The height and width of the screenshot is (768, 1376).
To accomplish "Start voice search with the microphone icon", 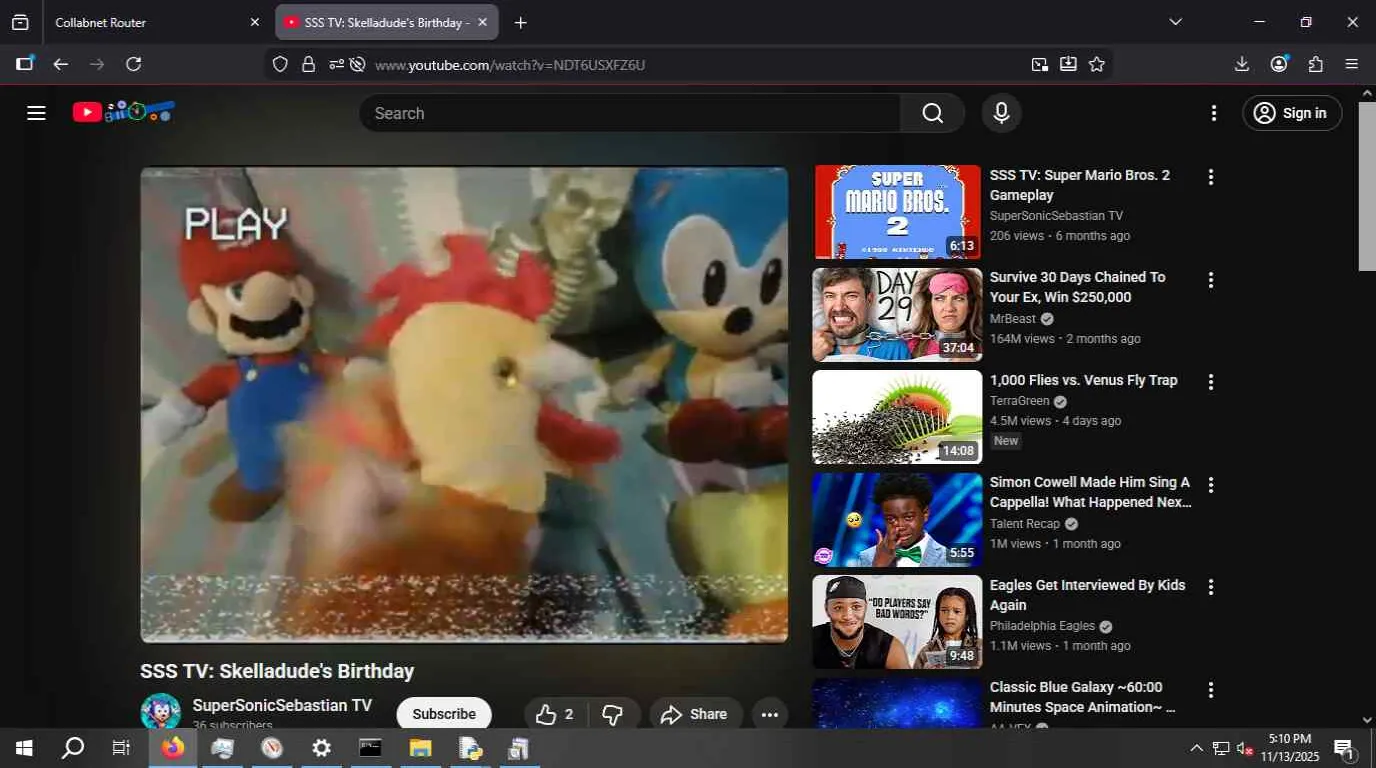I will (1001, 113).
